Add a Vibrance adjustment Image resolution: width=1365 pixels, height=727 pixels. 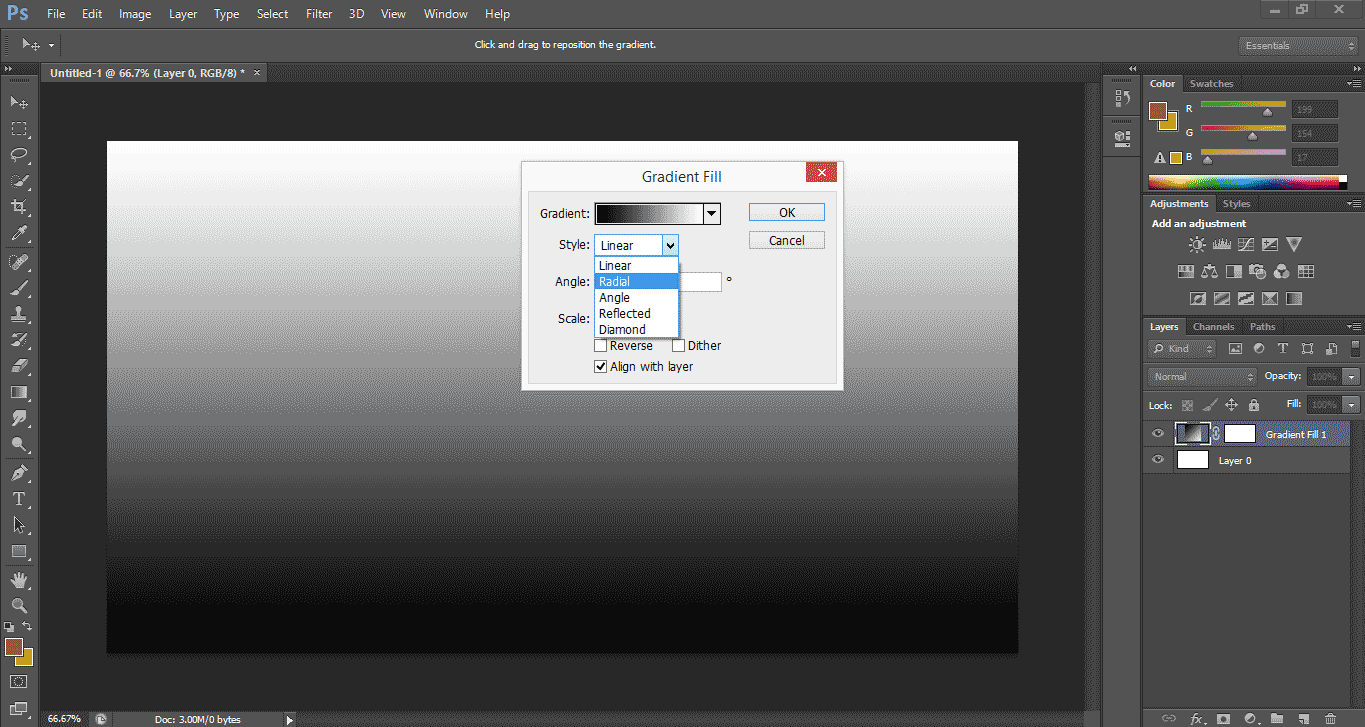tap(1294, 244)
